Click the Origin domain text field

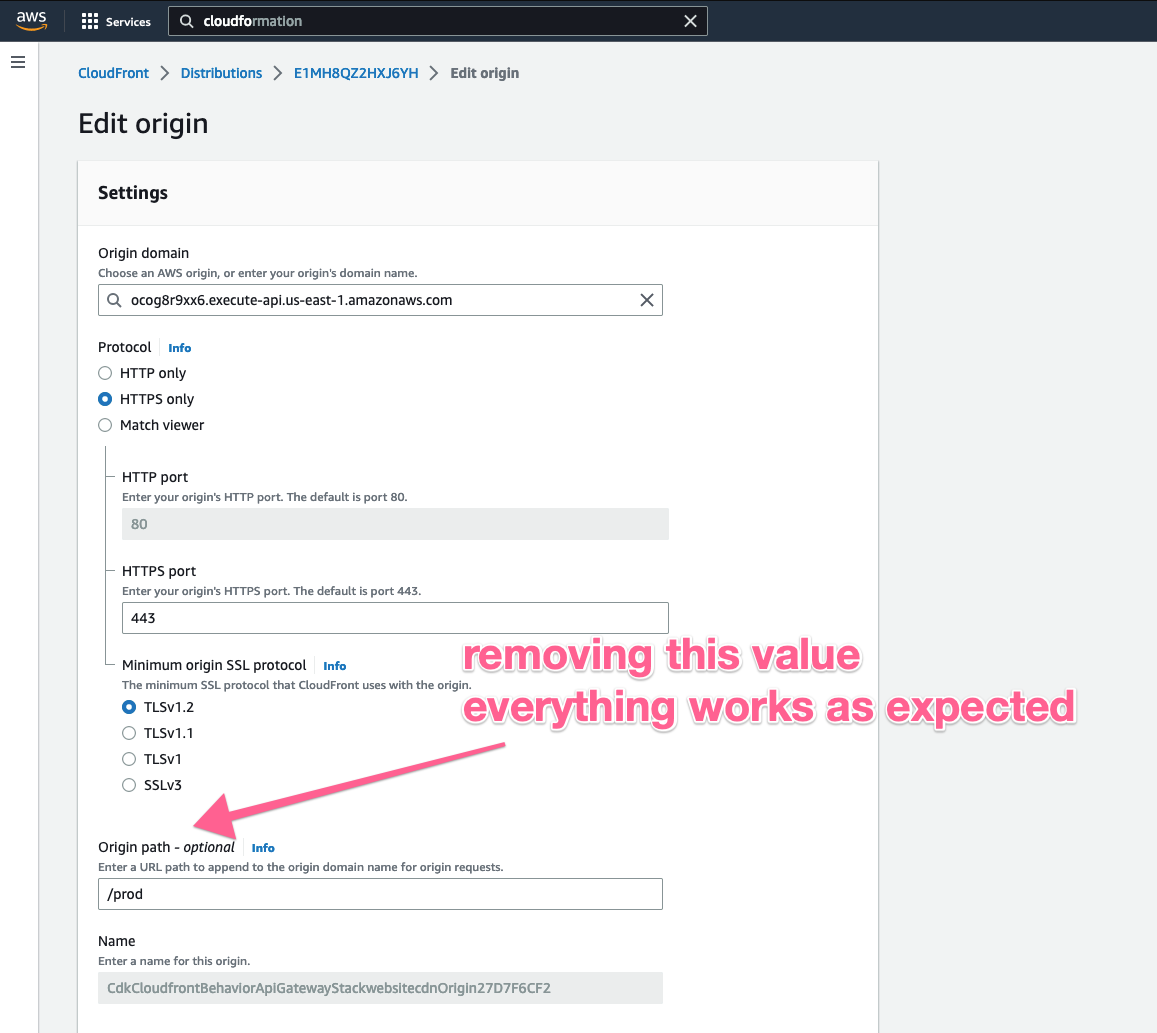tap(380, 300)
